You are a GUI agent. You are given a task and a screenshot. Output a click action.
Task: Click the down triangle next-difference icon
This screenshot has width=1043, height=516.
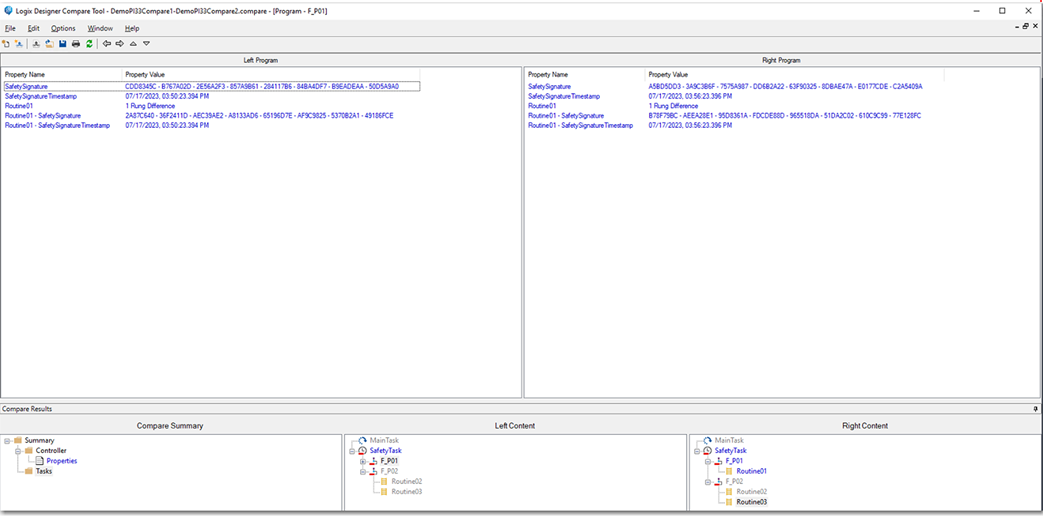tap(146, 44)
